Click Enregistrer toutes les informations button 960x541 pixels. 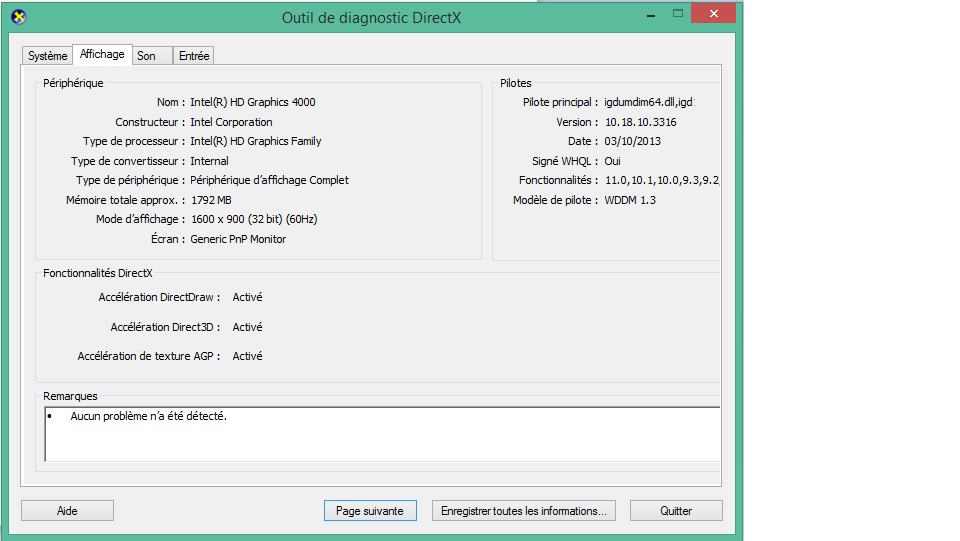pos(523,510)
